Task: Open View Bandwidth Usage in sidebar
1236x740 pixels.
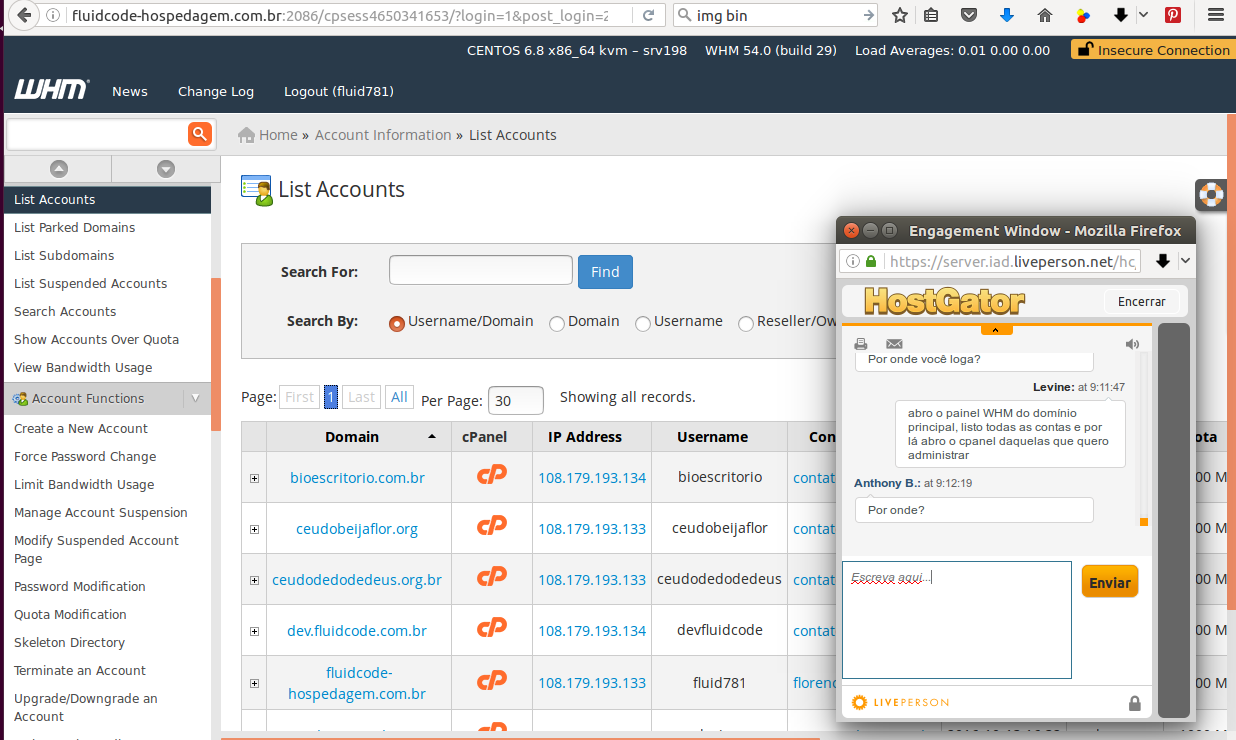Action: pos(83,367)
